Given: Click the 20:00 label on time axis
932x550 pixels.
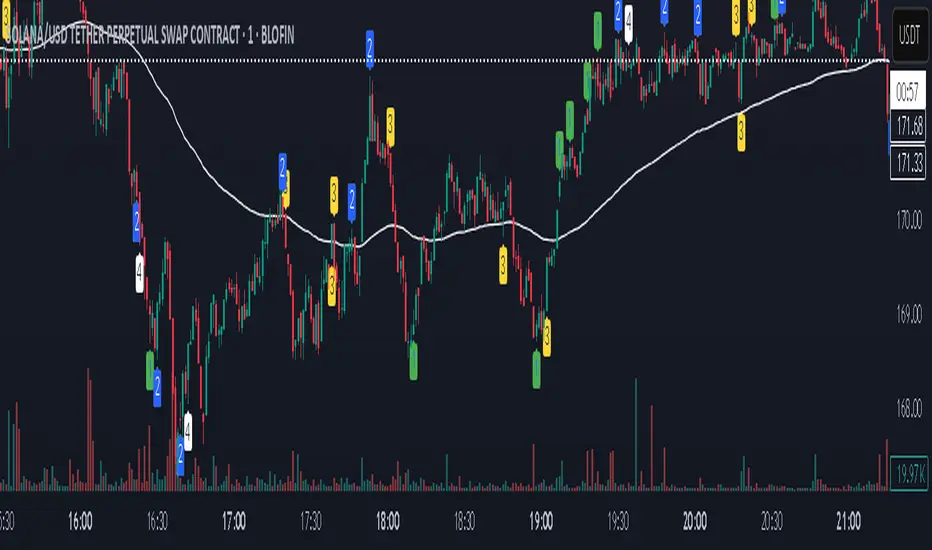Looking at the screenshot, I should point(695,521).
